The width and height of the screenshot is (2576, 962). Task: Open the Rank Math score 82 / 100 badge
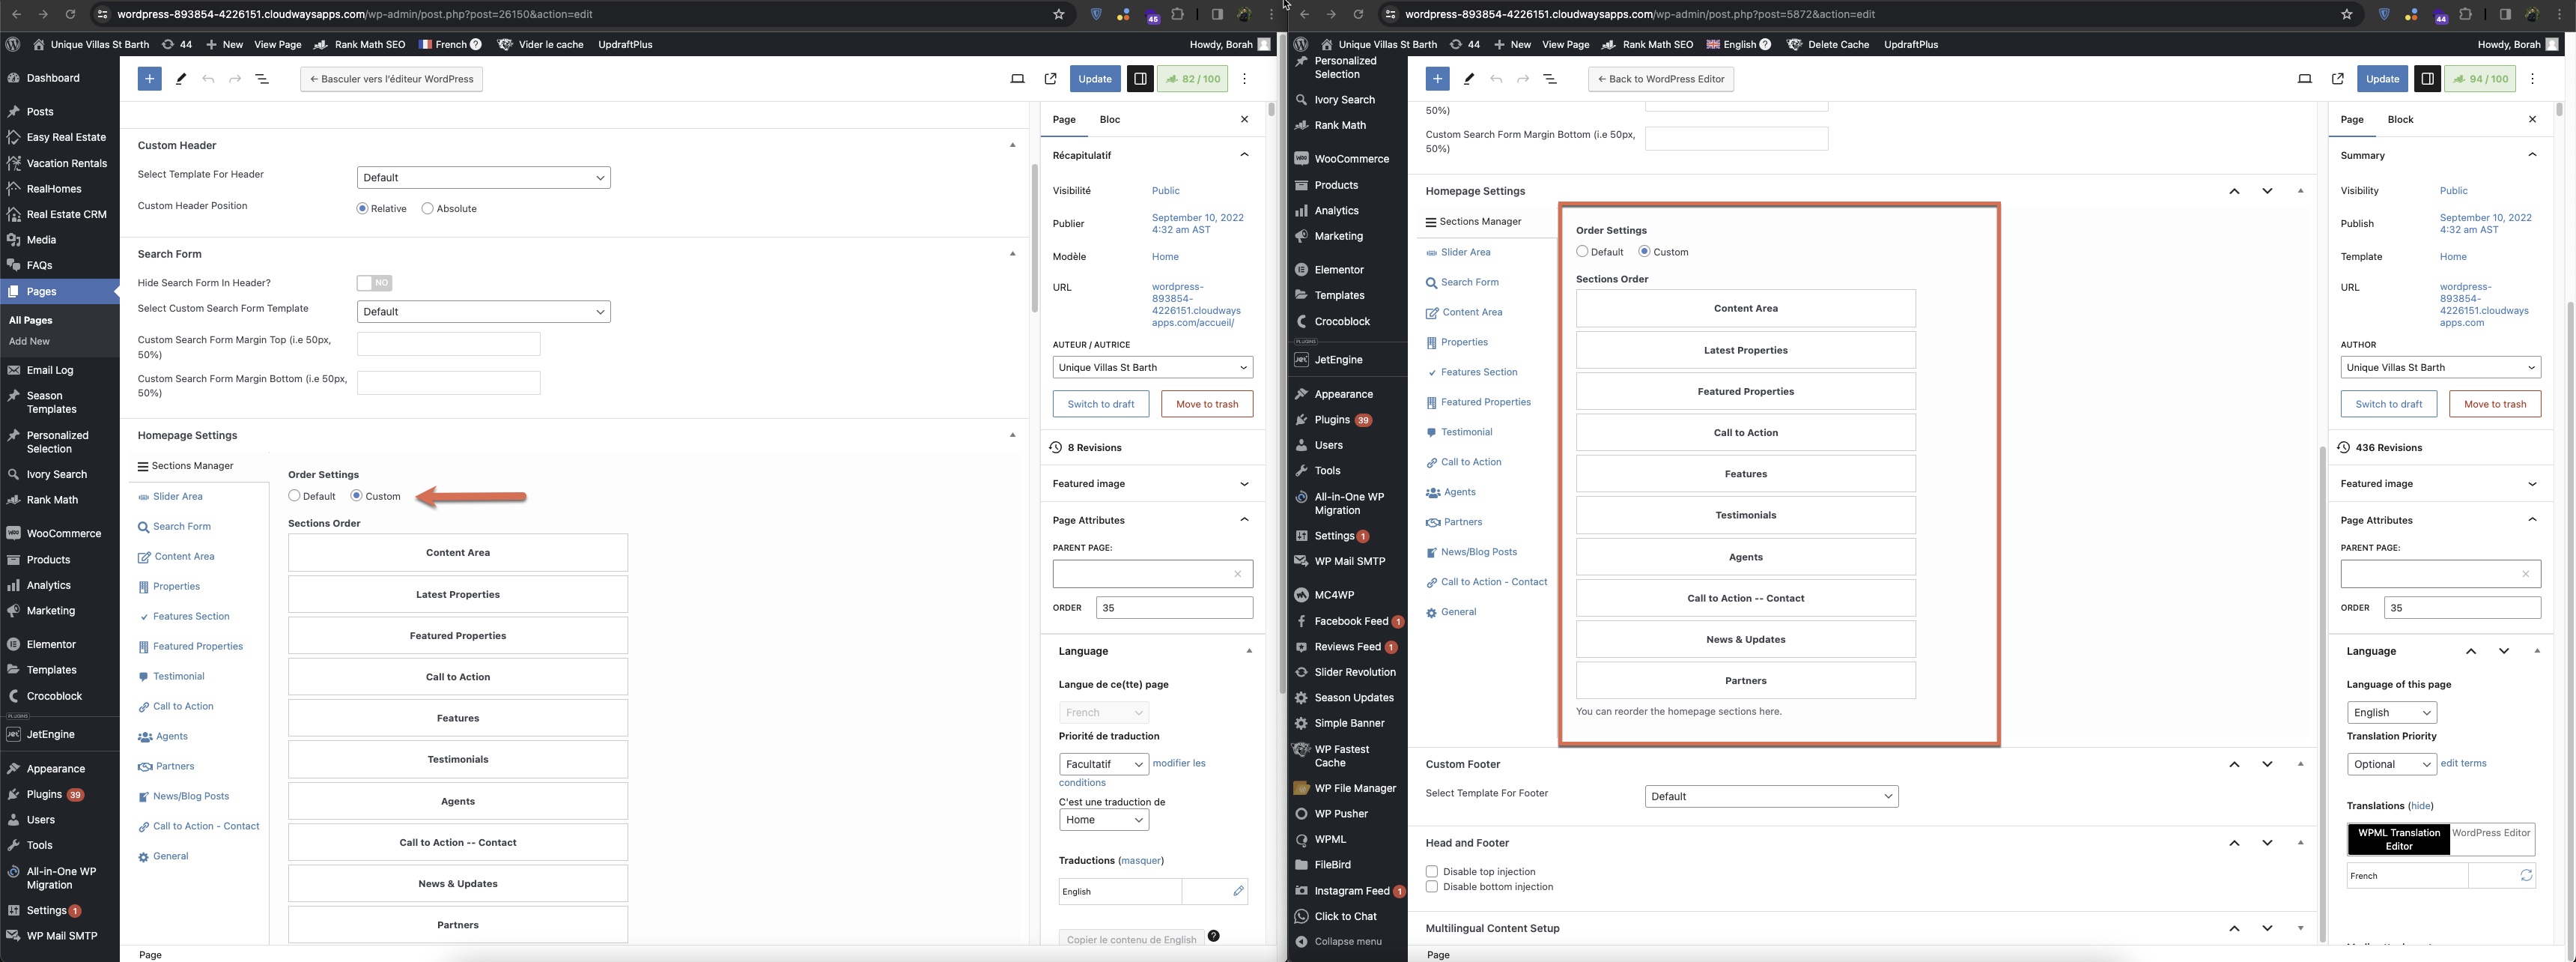point(1192,79)
